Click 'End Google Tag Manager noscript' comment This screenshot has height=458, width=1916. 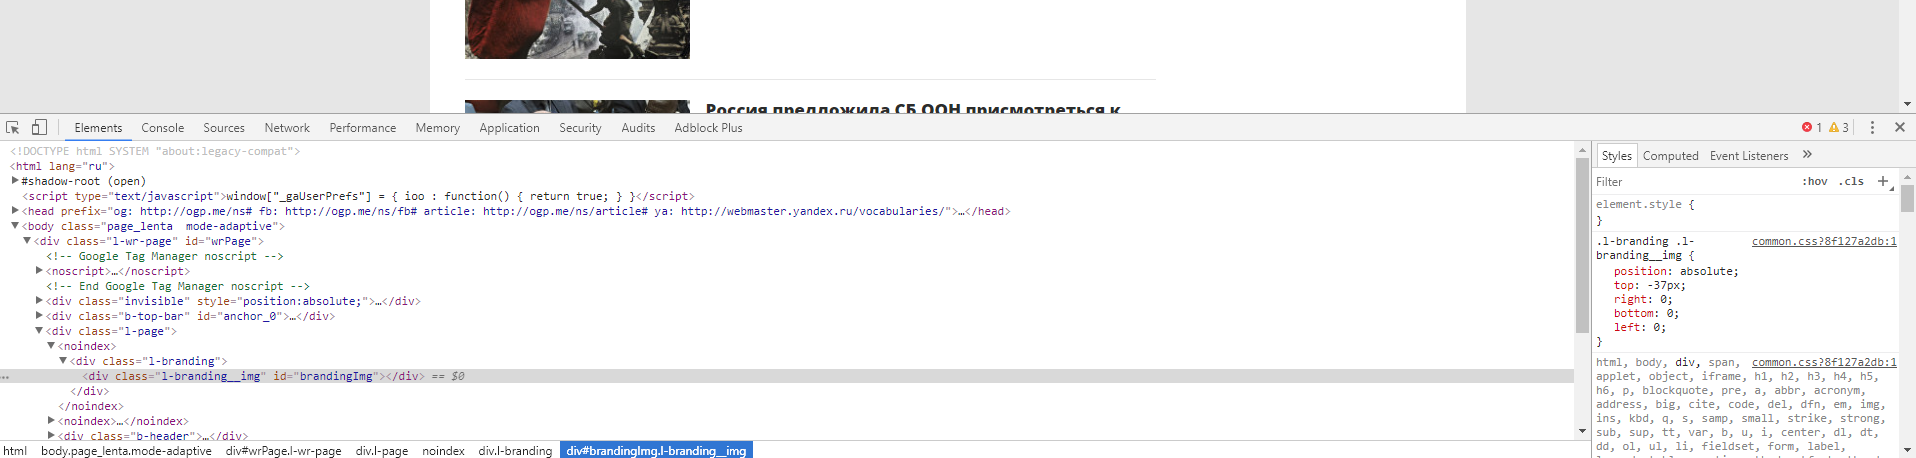coord(178,286)
